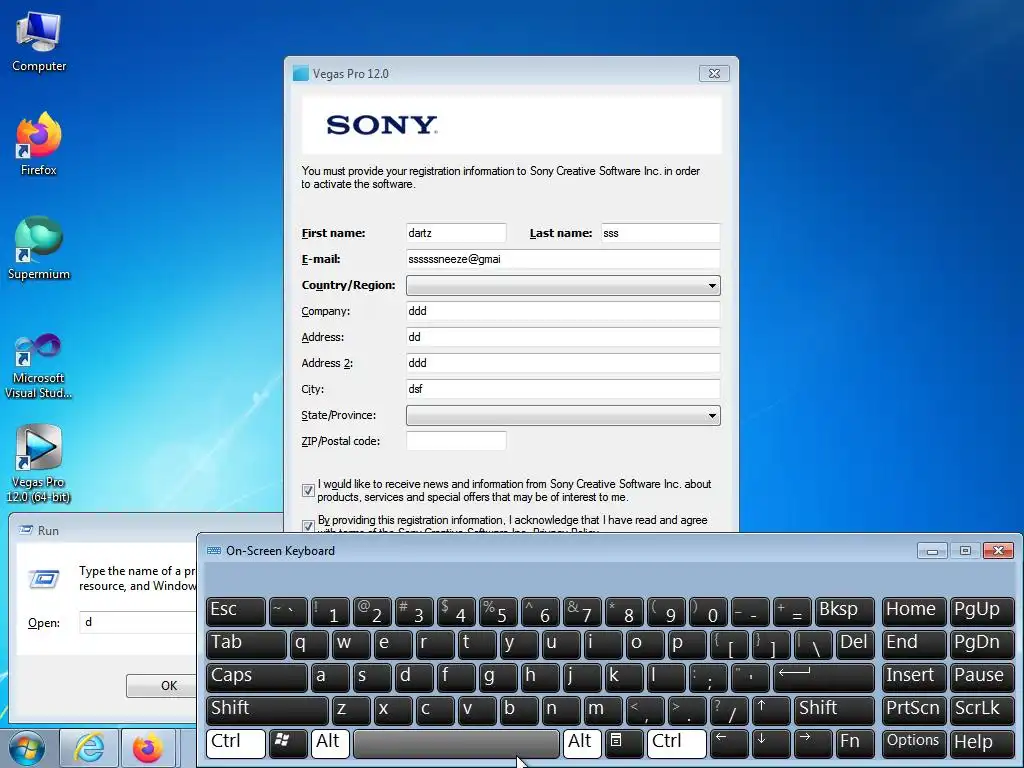Viewport: 1024px width, 768px height.
Task: Launch Internet Explorer from the taskbar
Action: [x=89, y=748]
